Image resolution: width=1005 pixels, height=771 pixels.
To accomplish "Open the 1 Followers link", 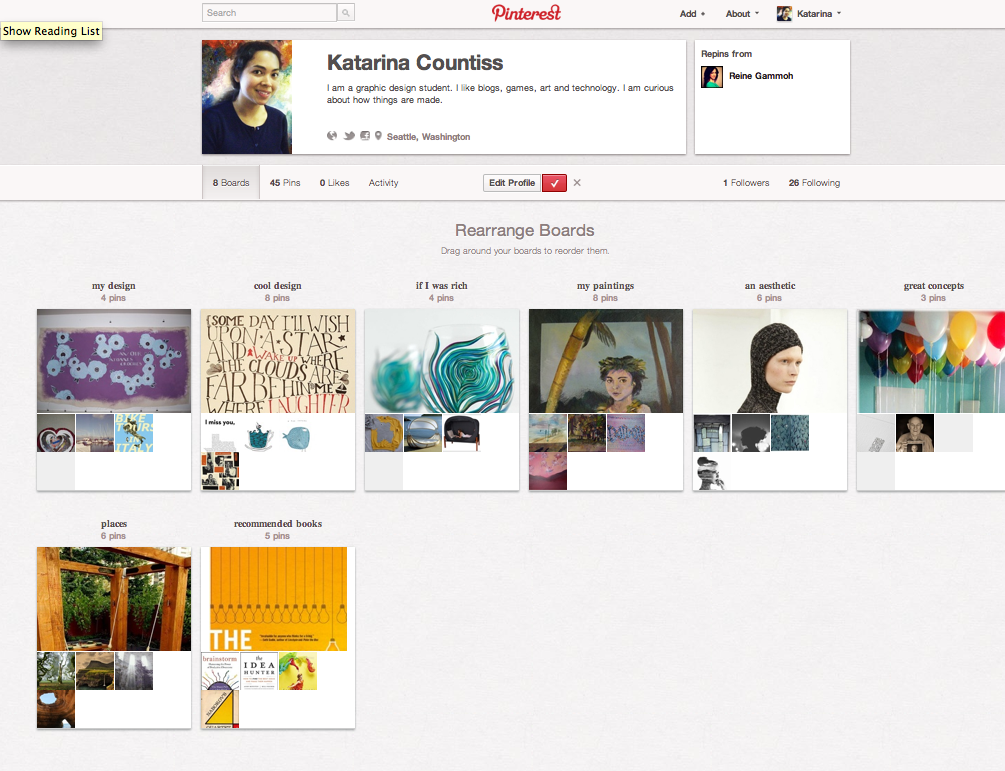I will (x=746, y=183).
